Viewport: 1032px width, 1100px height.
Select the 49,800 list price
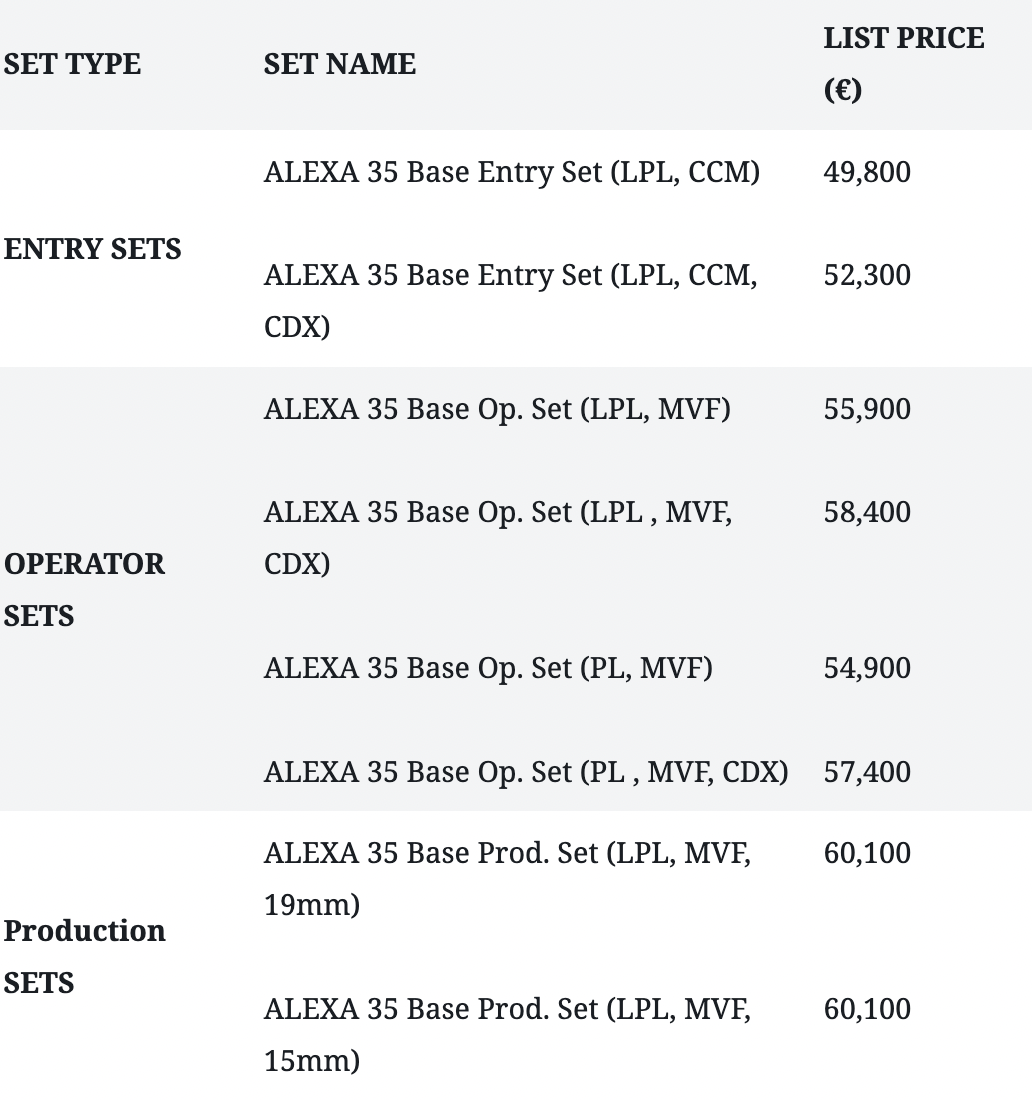pyautogui.click(x=867, y=172)
